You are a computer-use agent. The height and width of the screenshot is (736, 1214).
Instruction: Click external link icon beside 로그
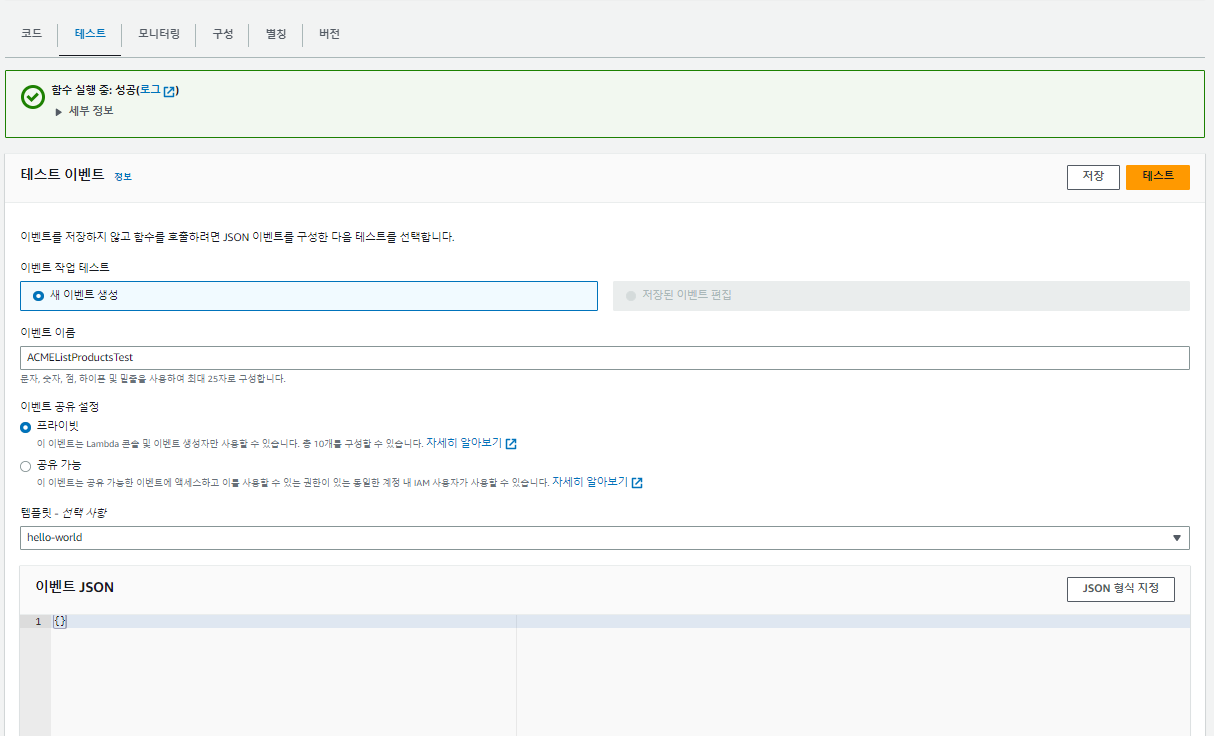(170, 91)
